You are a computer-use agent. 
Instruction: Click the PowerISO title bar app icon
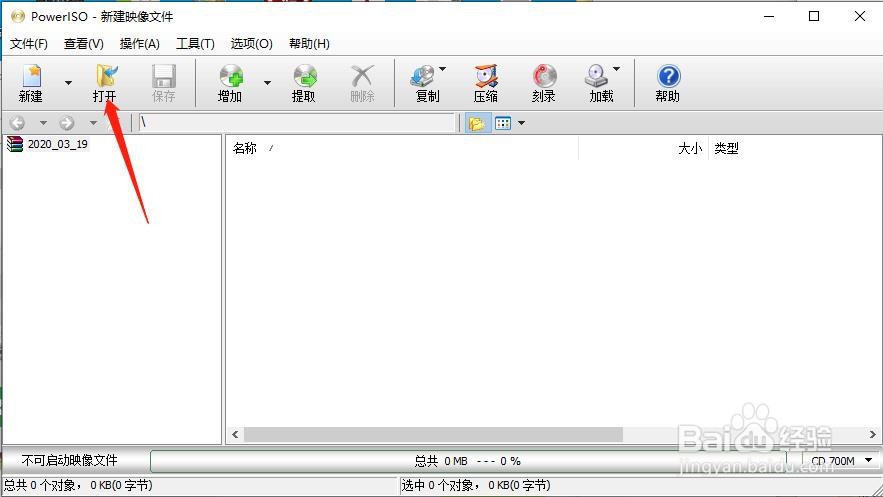pyautogui.click(x=18, y=16)
